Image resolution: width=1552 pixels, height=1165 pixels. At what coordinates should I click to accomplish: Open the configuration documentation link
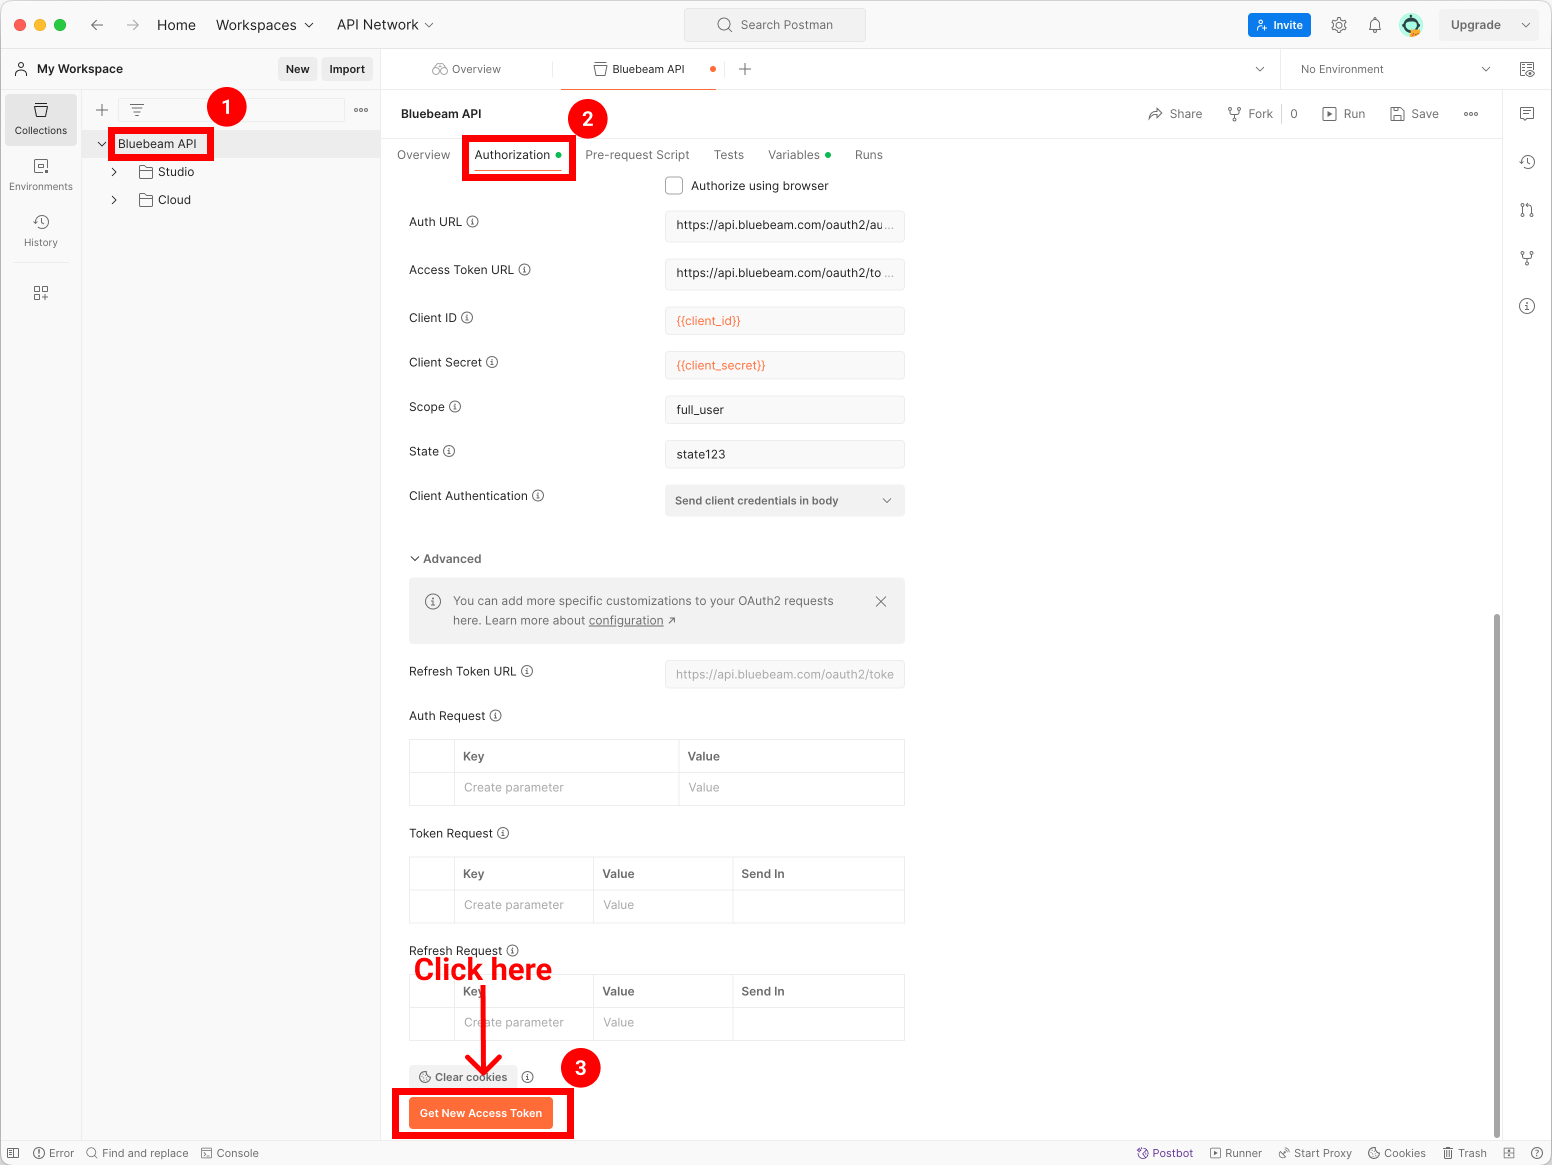626,621
